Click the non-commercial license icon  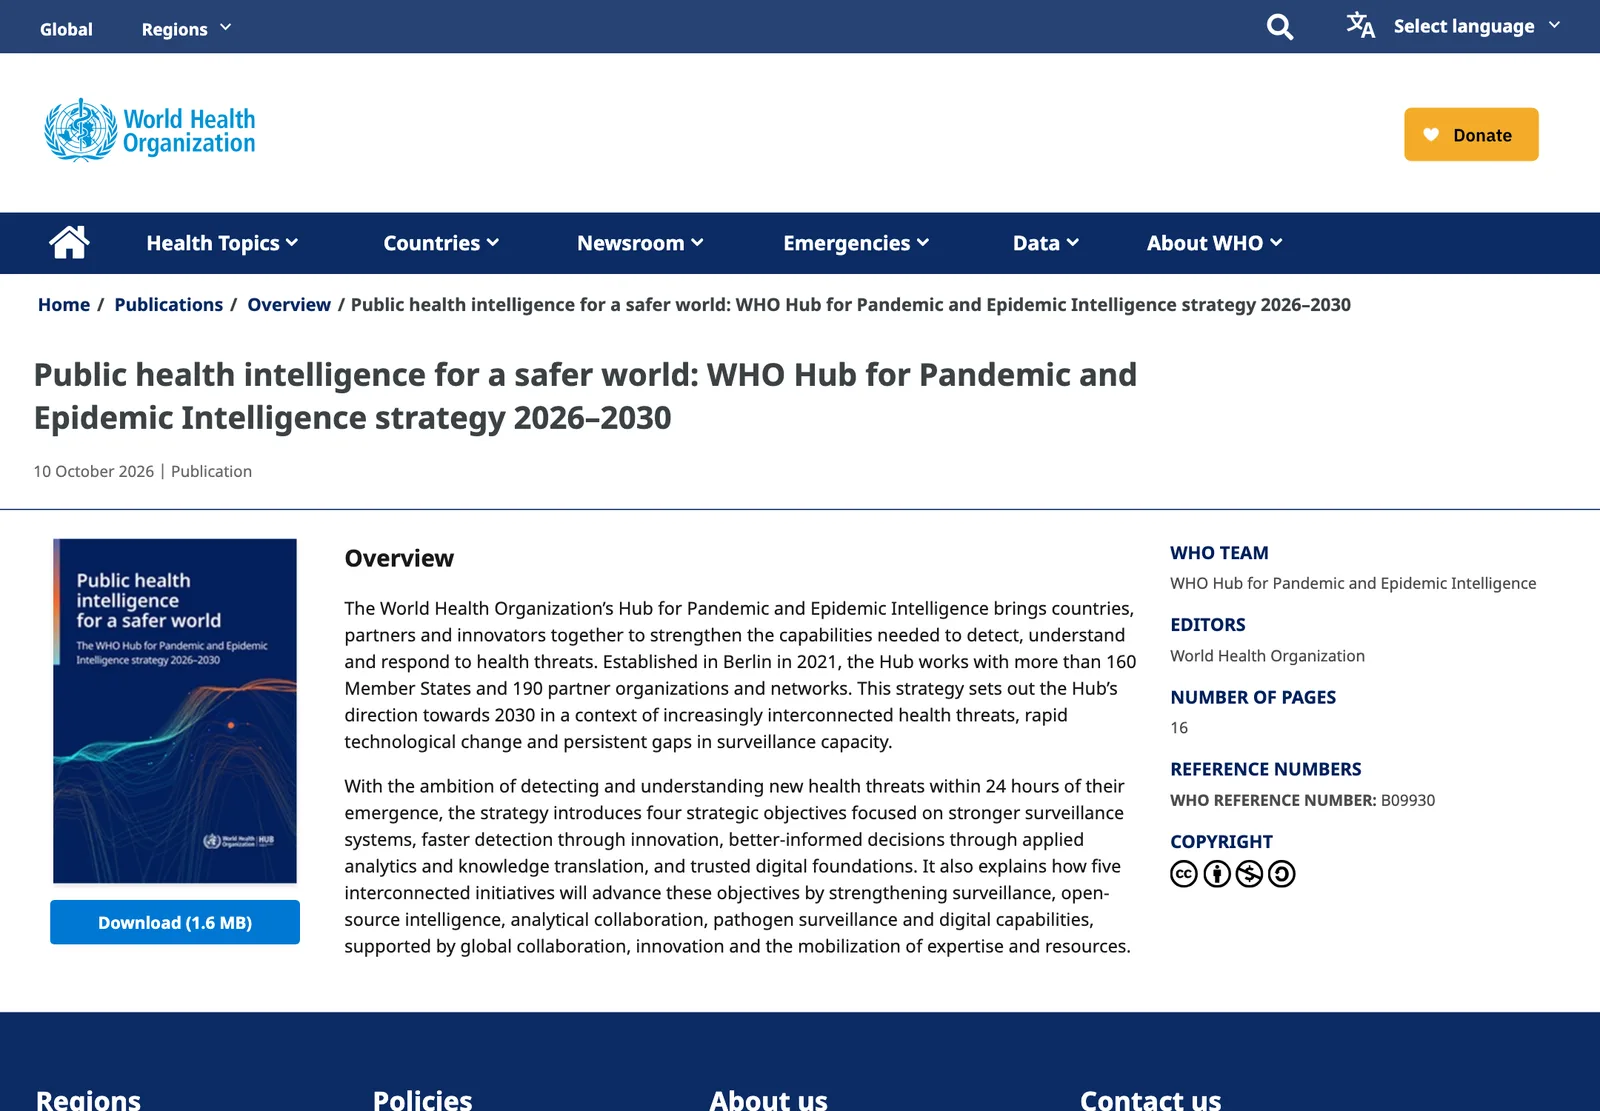[x=1249, y=874]
